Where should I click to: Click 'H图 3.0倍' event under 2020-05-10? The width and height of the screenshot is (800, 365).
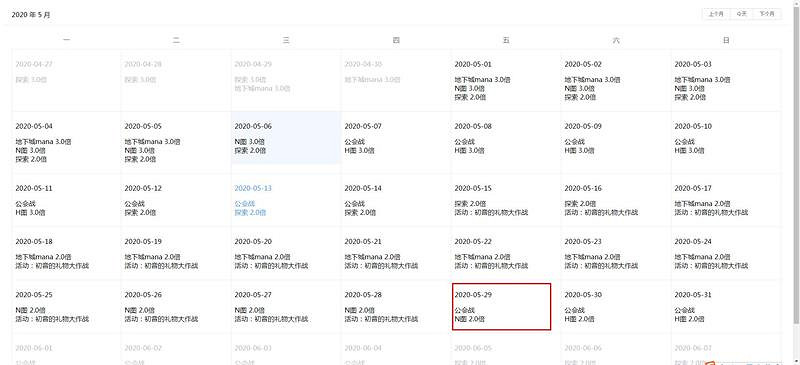point(689,151)
